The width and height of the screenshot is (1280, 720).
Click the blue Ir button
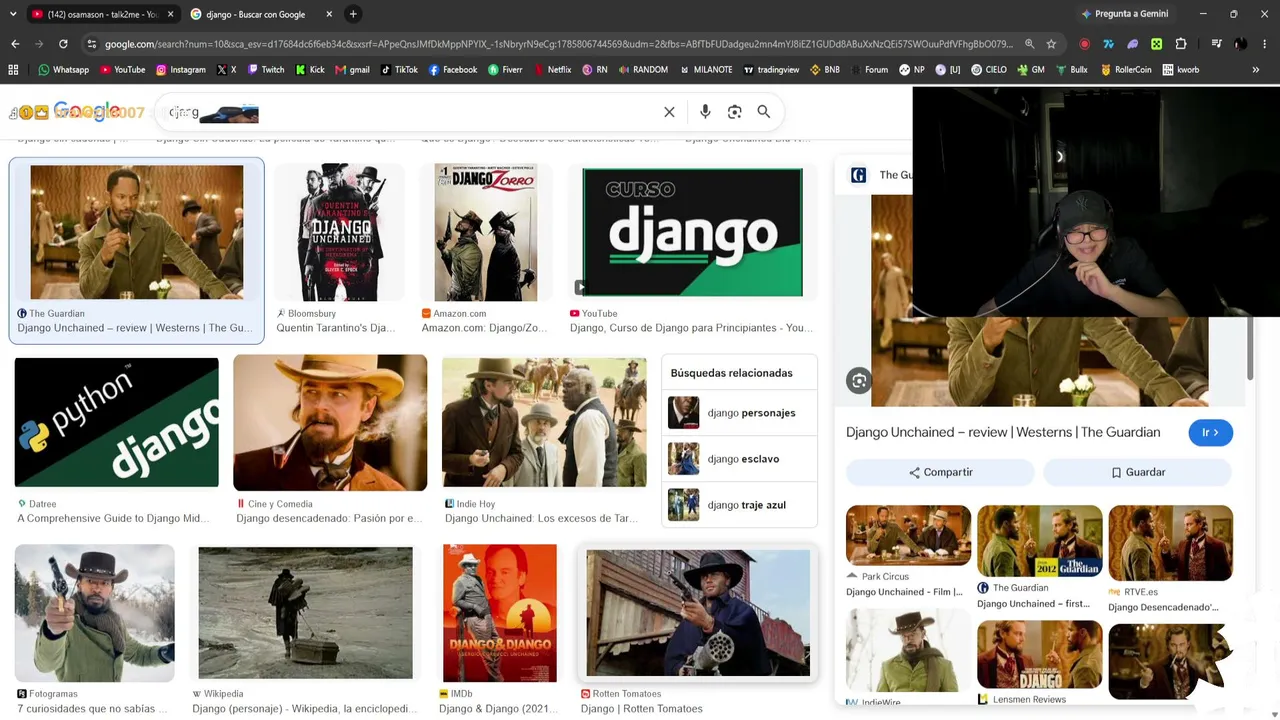tap(1210, 432)
